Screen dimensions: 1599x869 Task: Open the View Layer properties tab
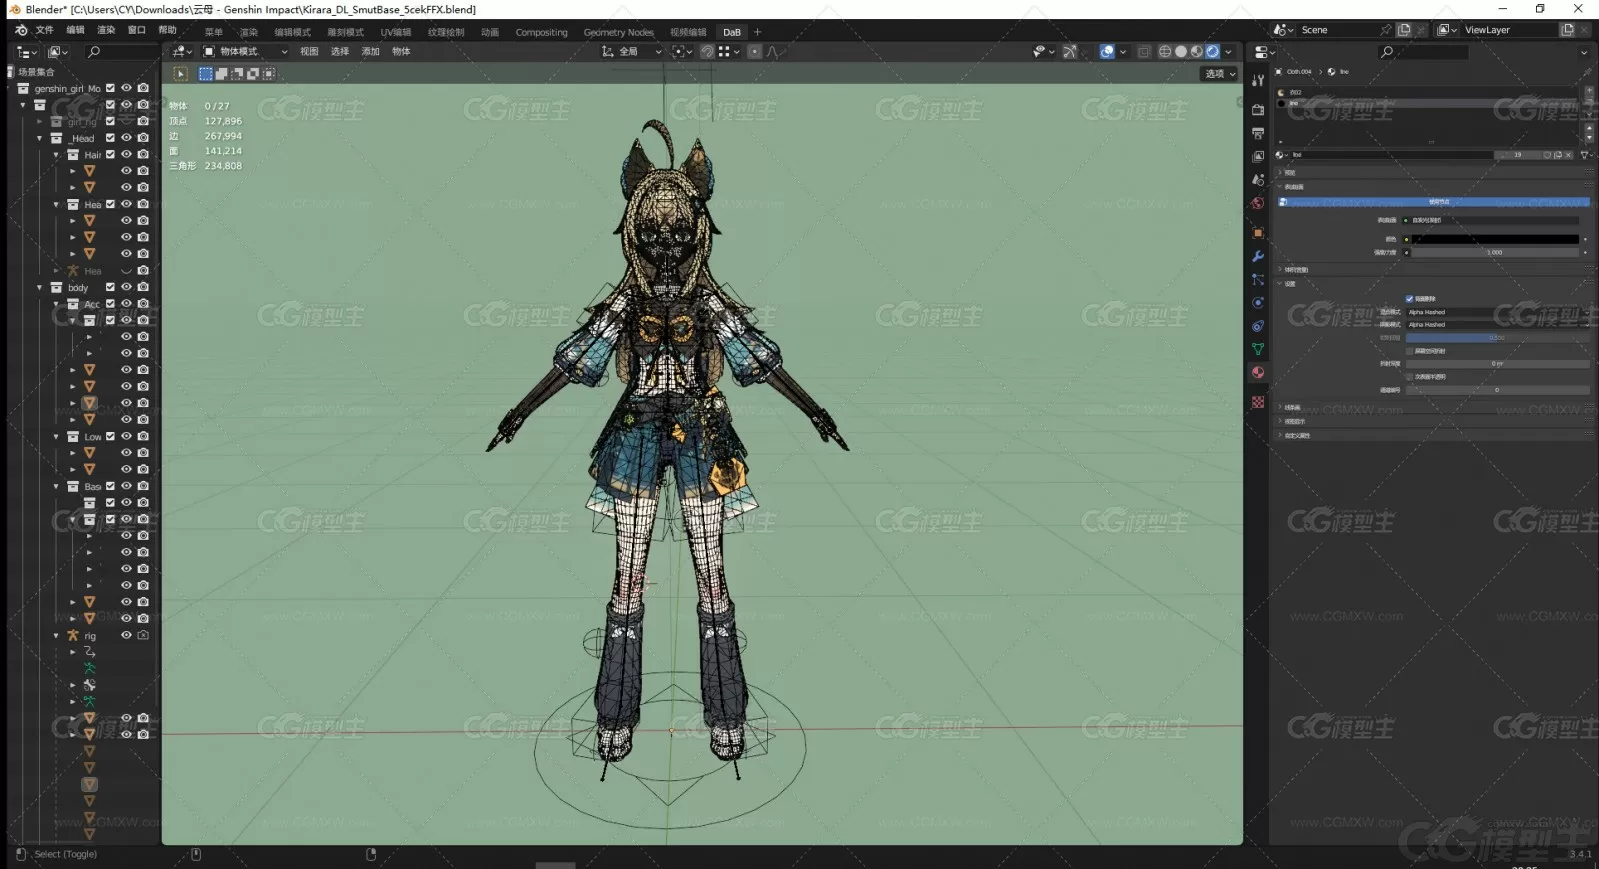coord(1258,156)
